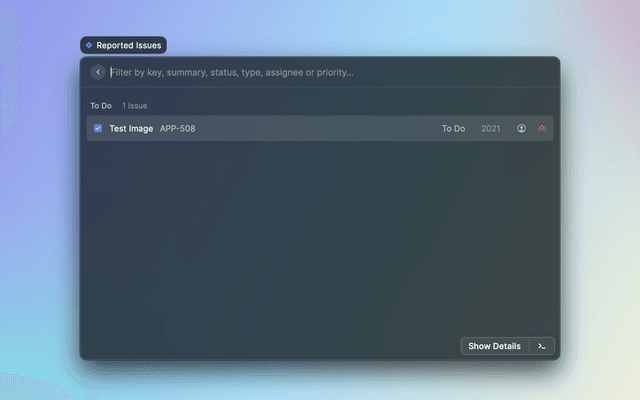Focus the filter by key search field
The image size is (640, 400).
coord(300,72)
